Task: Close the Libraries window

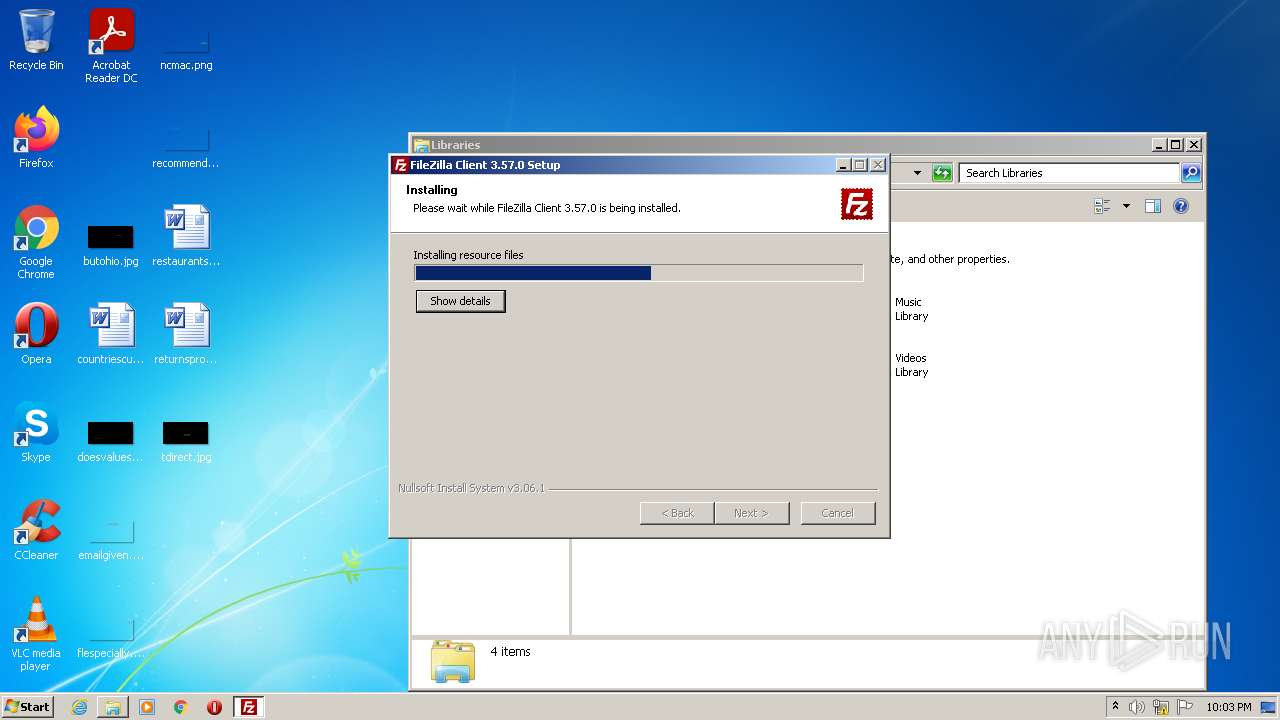Action: click(x=1194, y=145)
